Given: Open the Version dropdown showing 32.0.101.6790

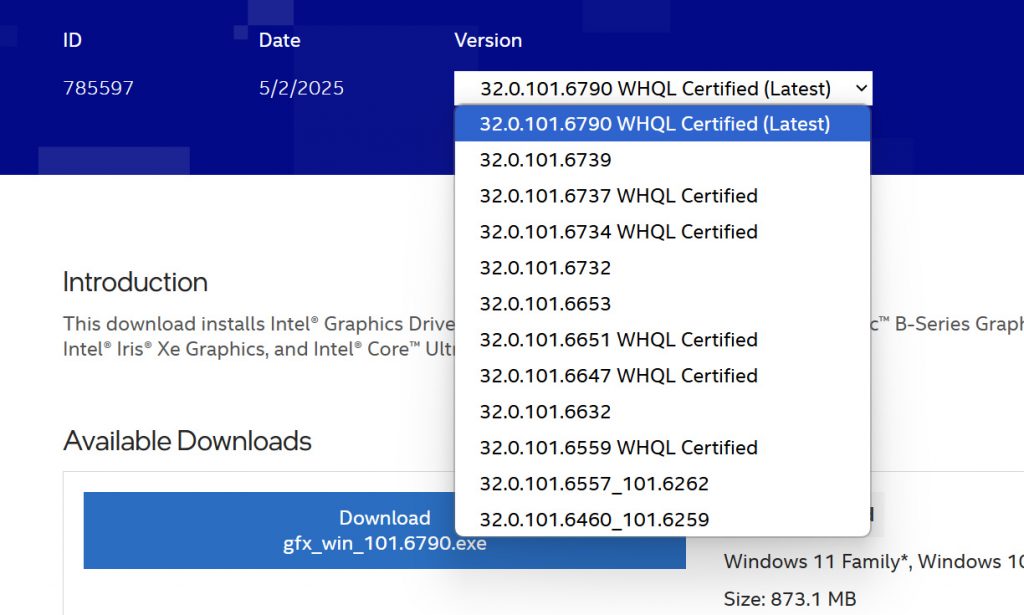Looking at the screenshot, I should [x=663, y=88].
